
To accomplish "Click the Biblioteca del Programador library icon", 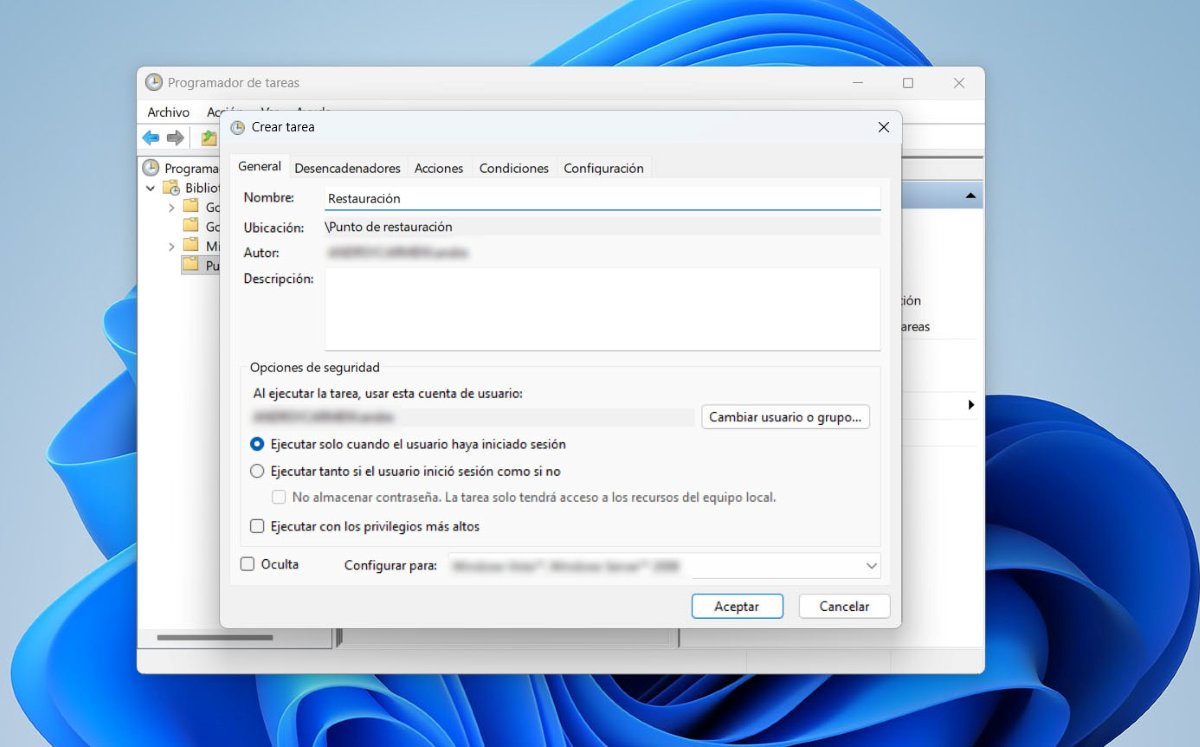I will tap(172, 187).
